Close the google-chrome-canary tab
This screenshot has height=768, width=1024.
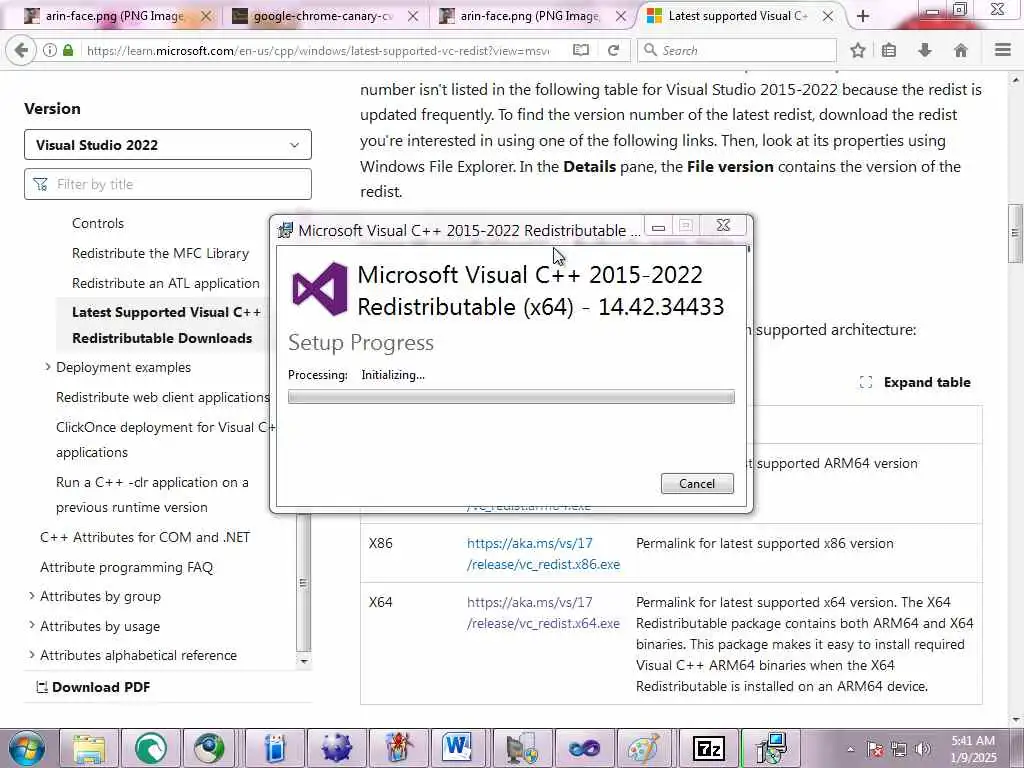click(413, 16)
